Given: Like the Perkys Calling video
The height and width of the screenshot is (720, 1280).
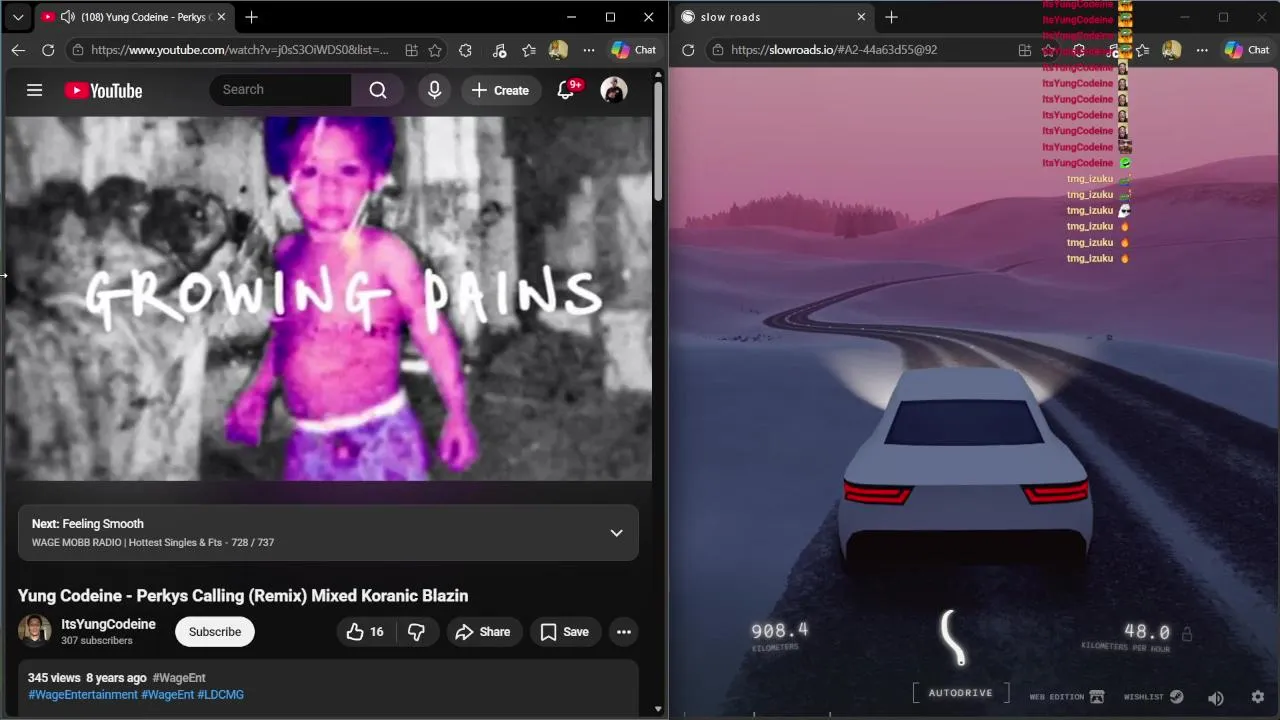Looking at the screenshot, I should 365,632.
